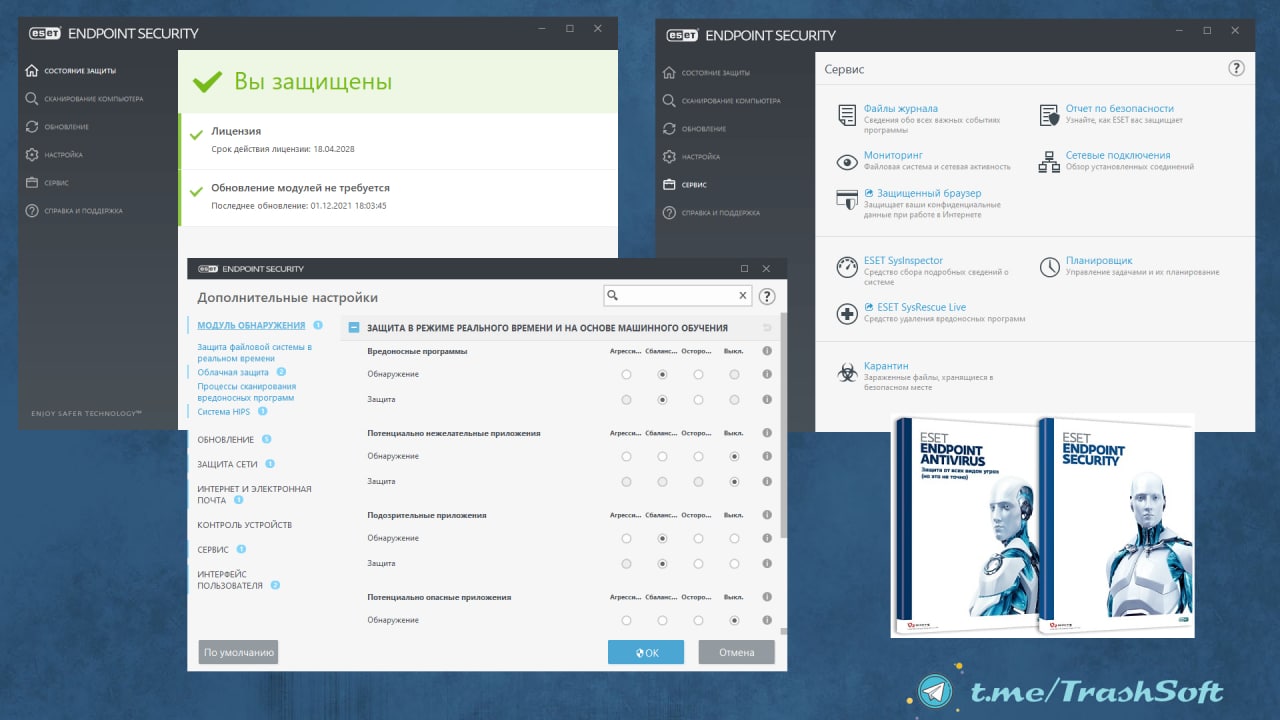The width and height of the screenshot is (1280, 720).
Task: Open Система HIPS settings
Action: point(224,411)
